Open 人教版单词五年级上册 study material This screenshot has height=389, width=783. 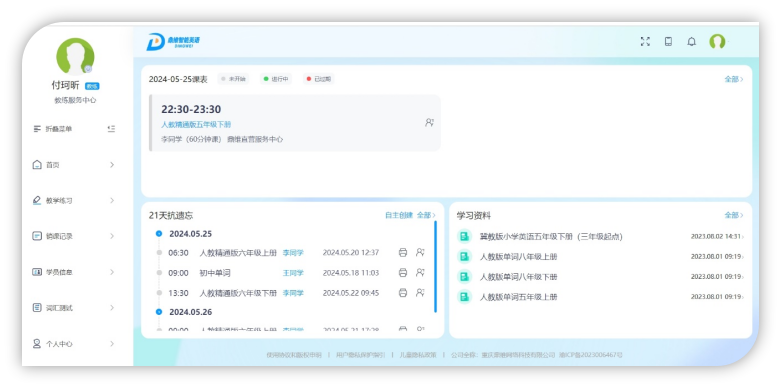(x=518, y=297)
